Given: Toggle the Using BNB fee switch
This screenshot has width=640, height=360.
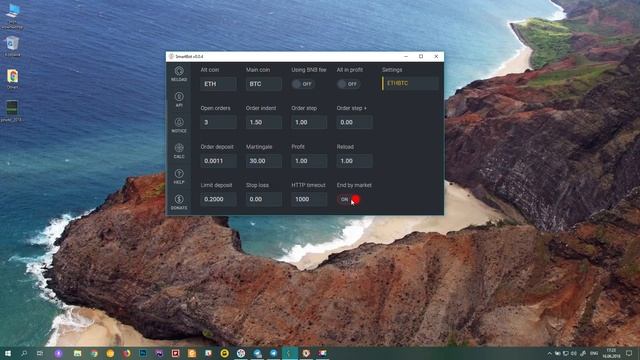Looking at the screenshot, I should [x=303, y=84].
